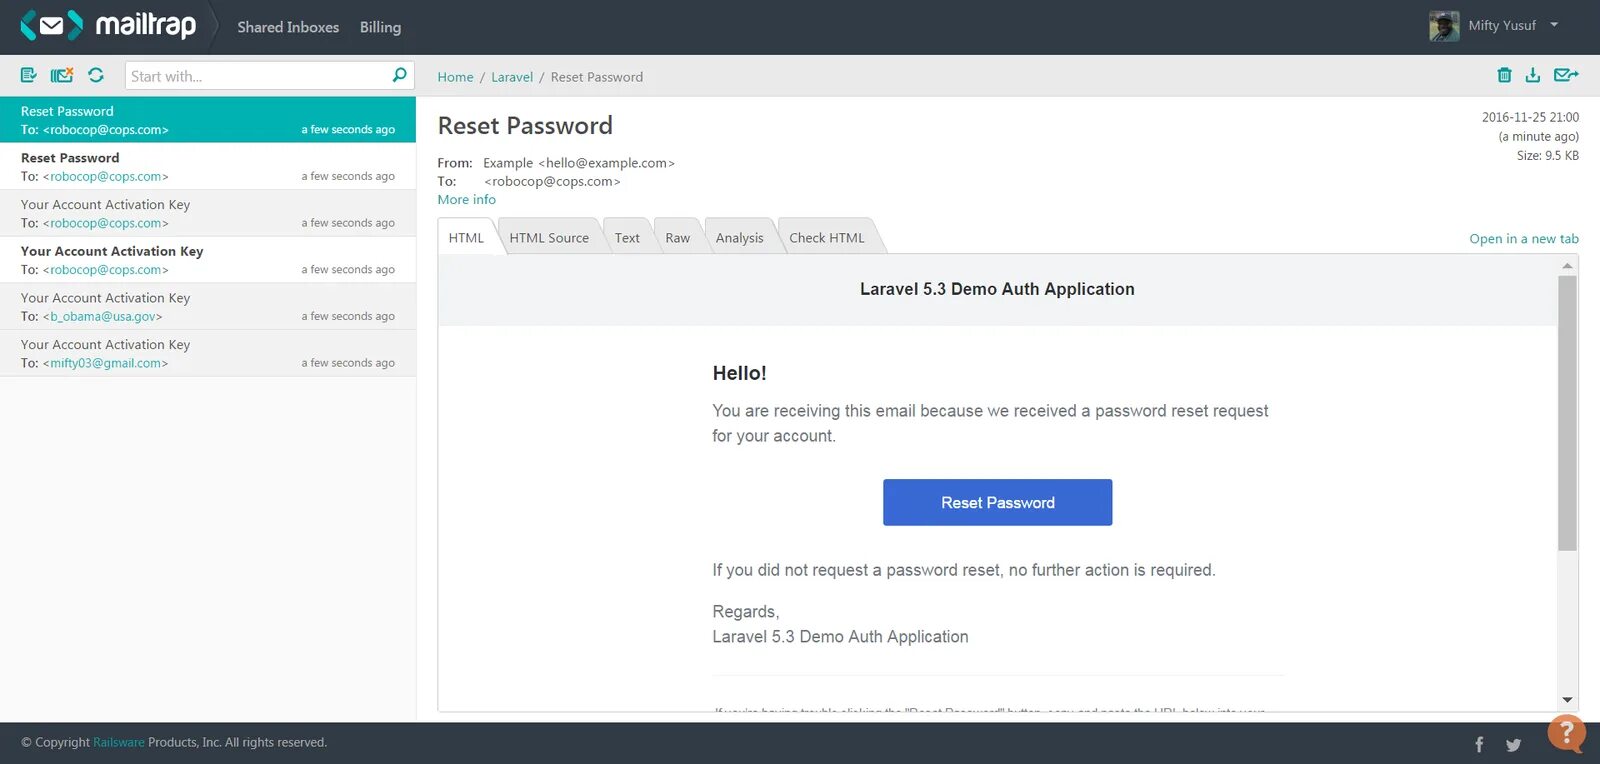This screenshot has height=764, width=1600.
Task: Forward the email using envelope arrow icon
Action: [x=1565, y=75]
